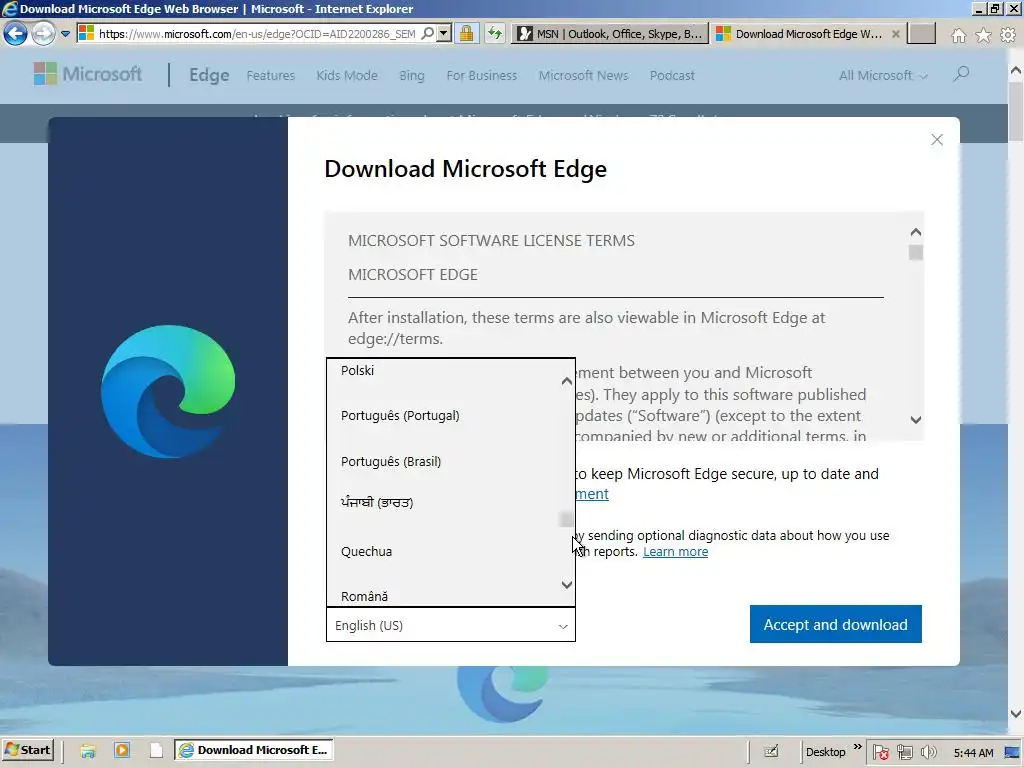Open the For Business navigation item
This screenshot has height=768, width=1024.
click(481, 76)
